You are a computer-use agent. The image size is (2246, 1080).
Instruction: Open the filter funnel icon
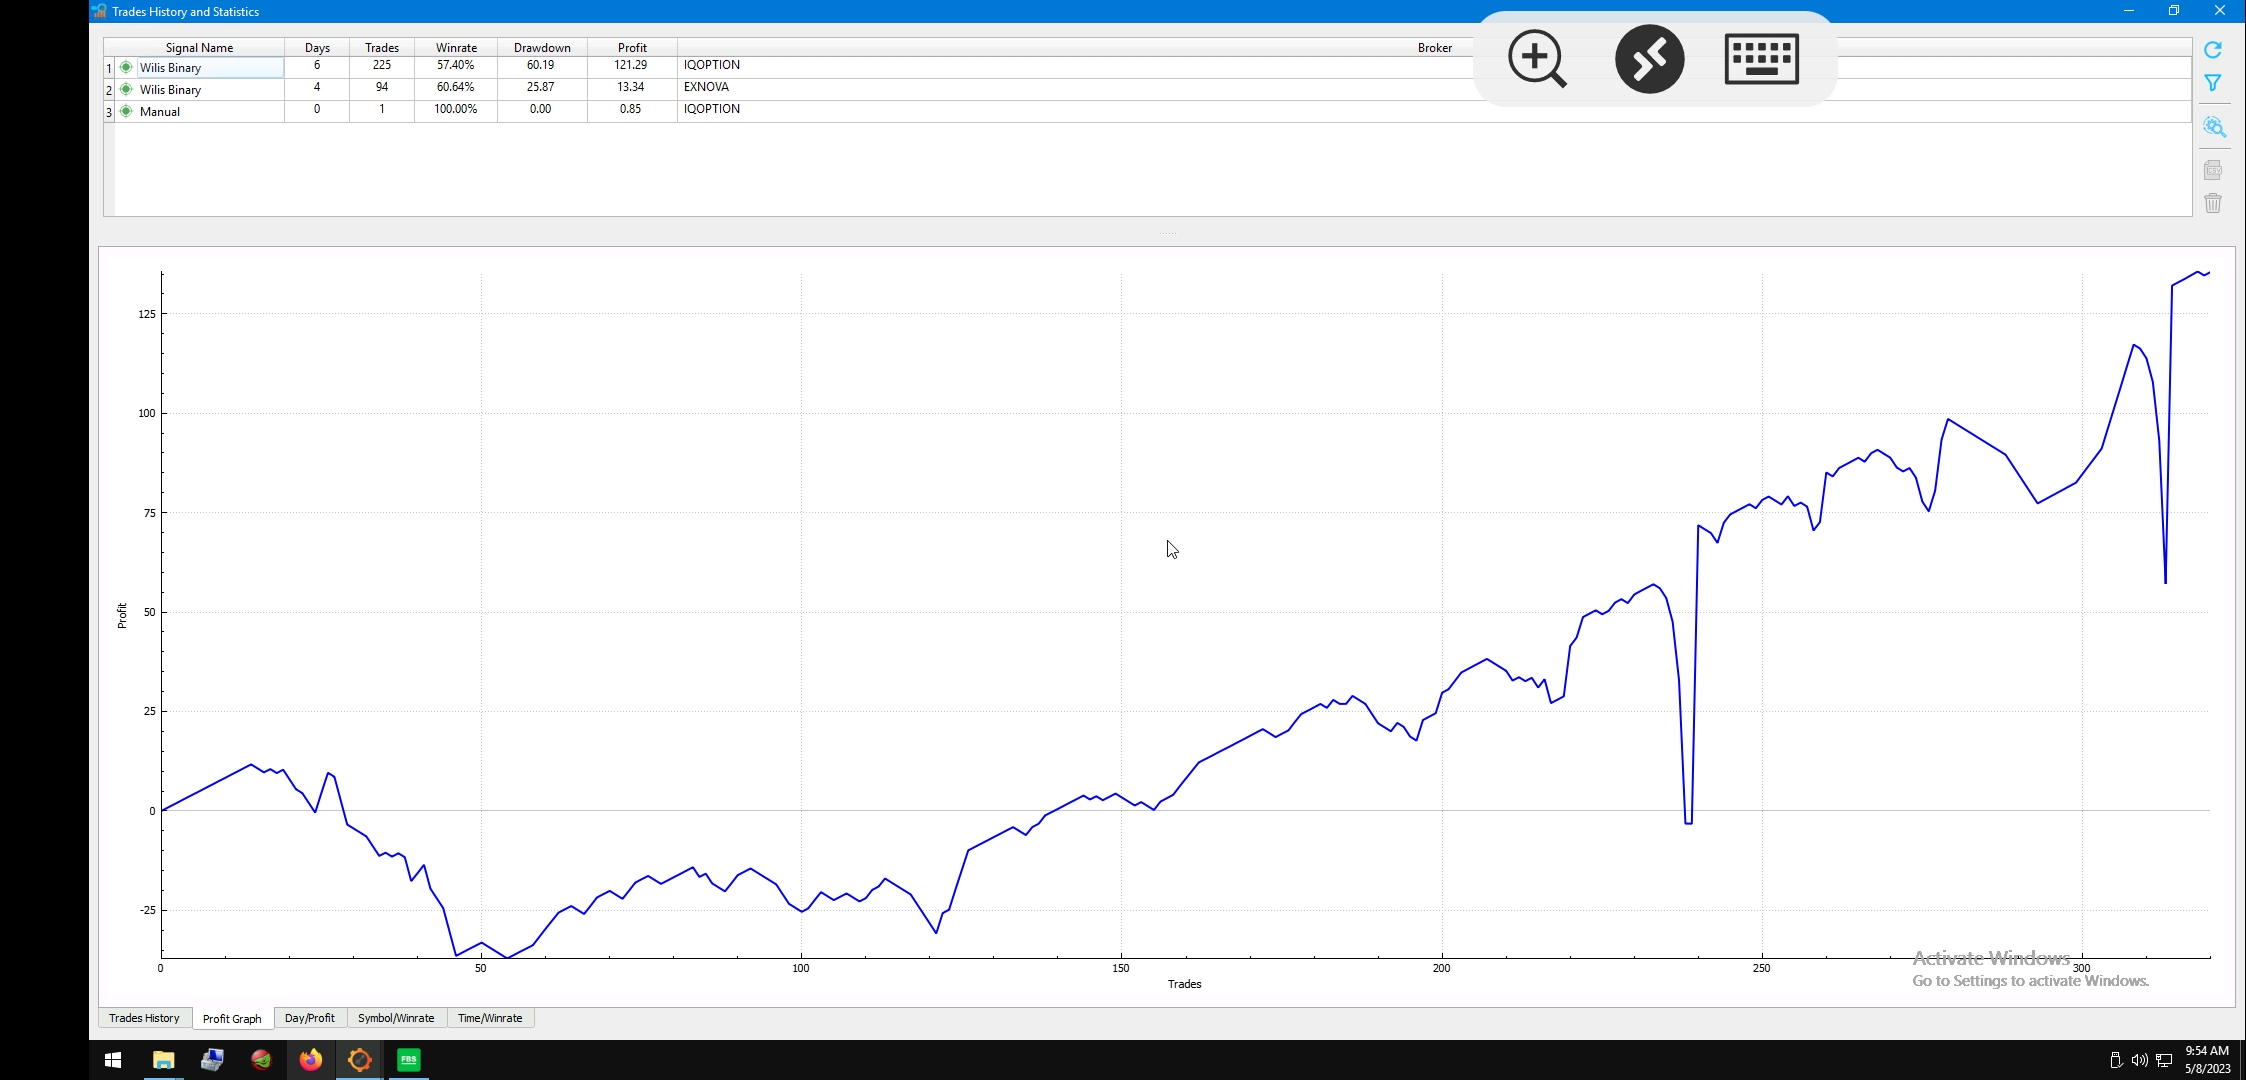(x=2212, y=84)
